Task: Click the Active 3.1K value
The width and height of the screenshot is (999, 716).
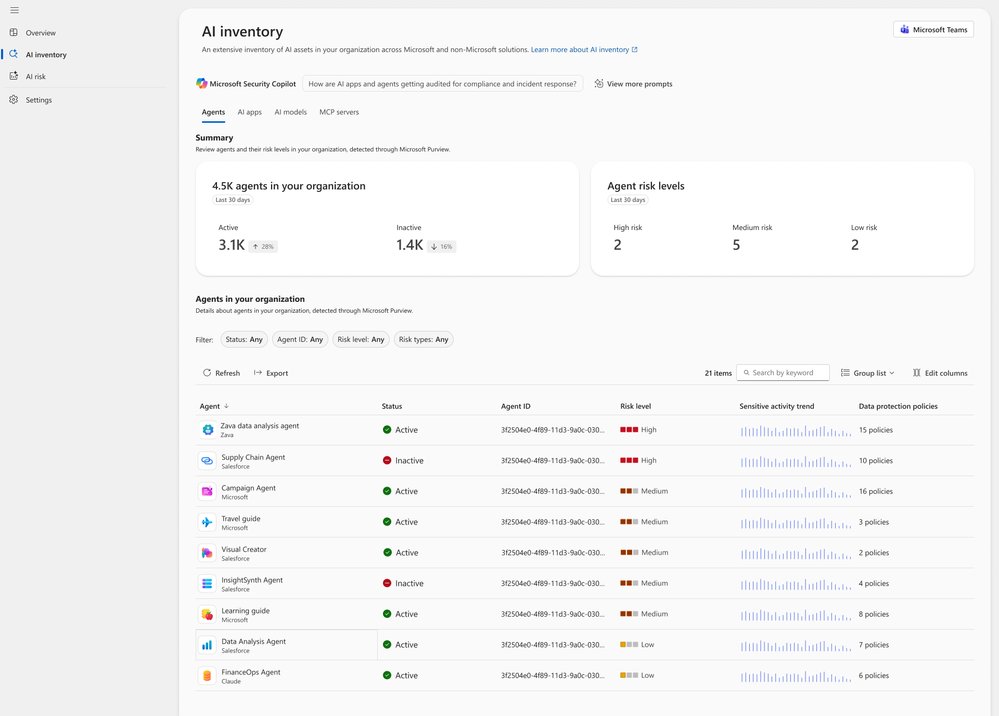Action: pos(232,245)
